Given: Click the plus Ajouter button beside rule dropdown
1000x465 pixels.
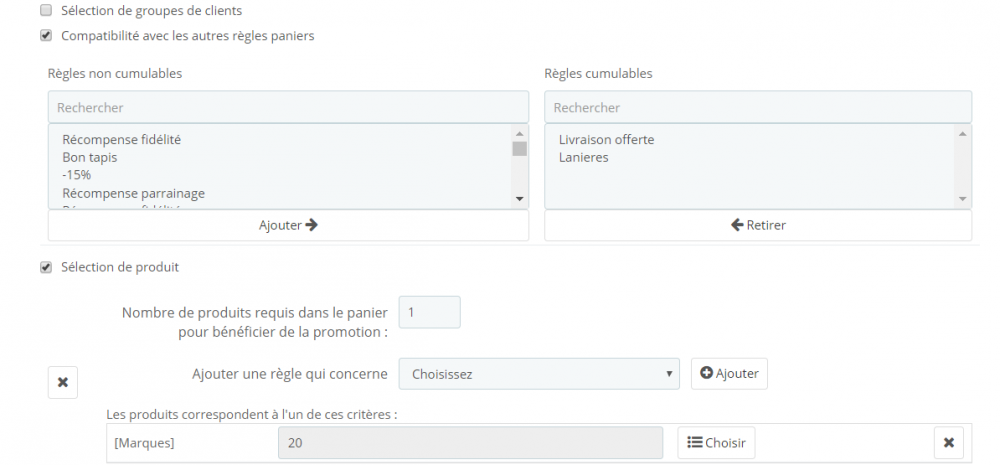Looking at the screenshot, I should coord(729,374).
